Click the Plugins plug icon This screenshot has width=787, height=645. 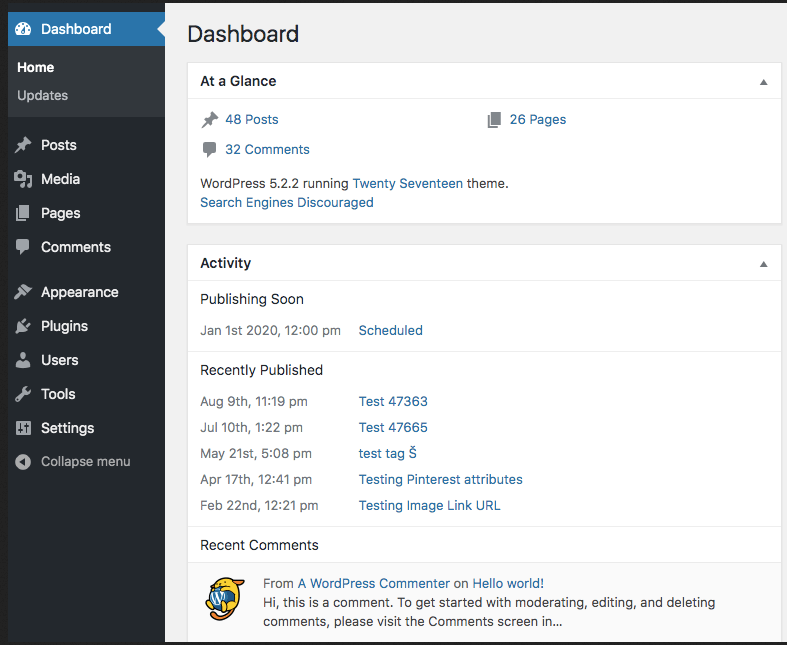coord(23,326)
